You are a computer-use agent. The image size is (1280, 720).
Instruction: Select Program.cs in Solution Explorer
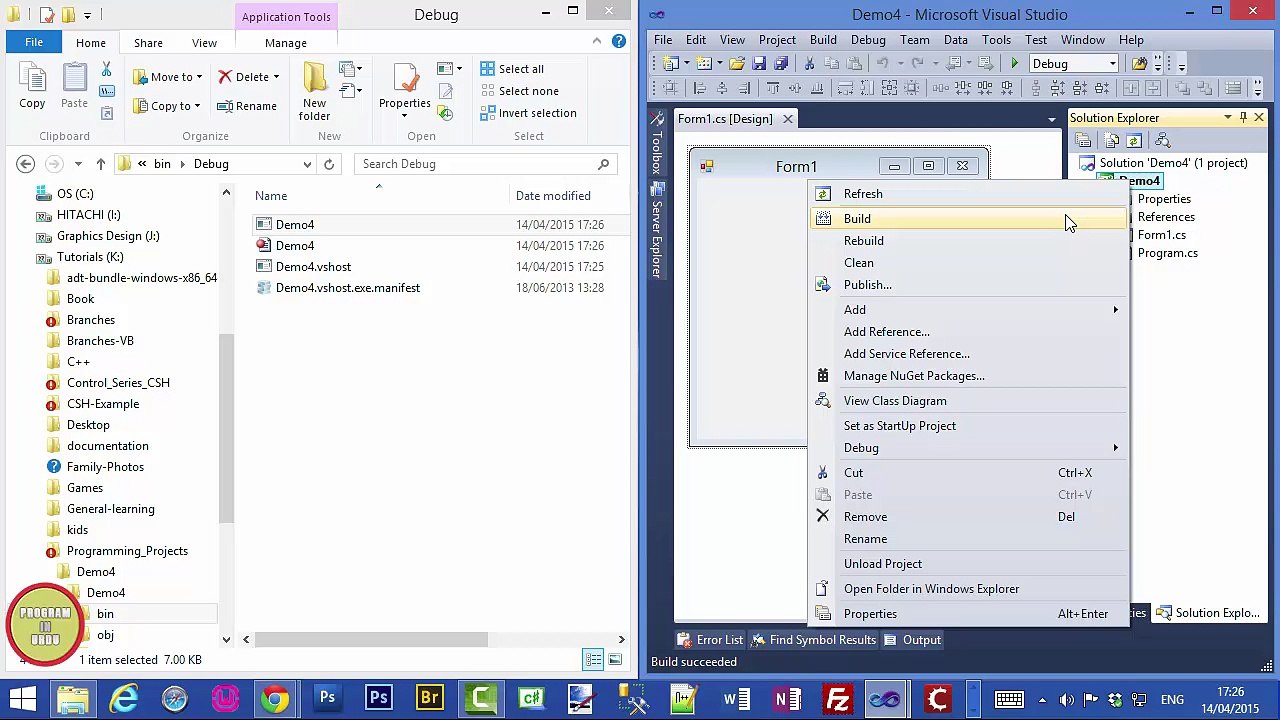(x=1167, y=253)
